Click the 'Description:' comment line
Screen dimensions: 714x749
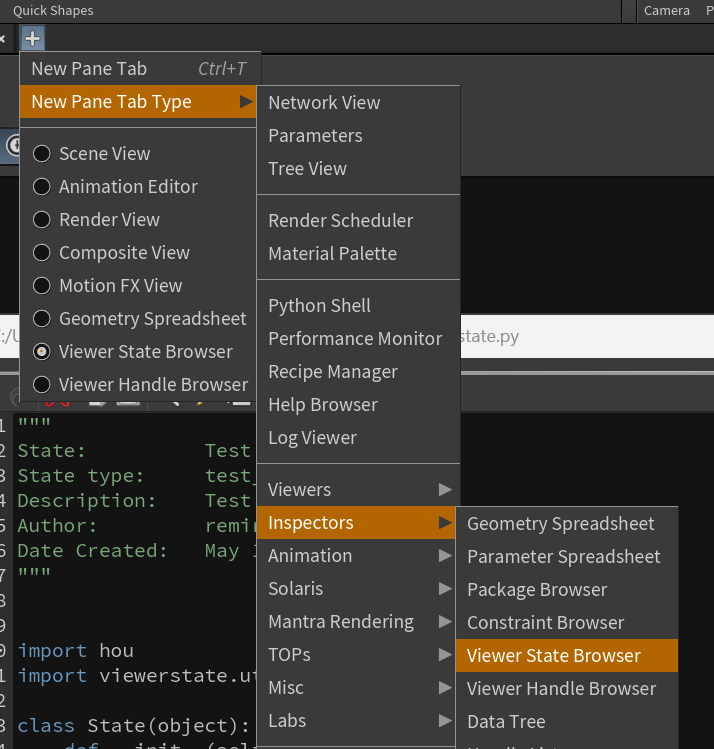87,501
